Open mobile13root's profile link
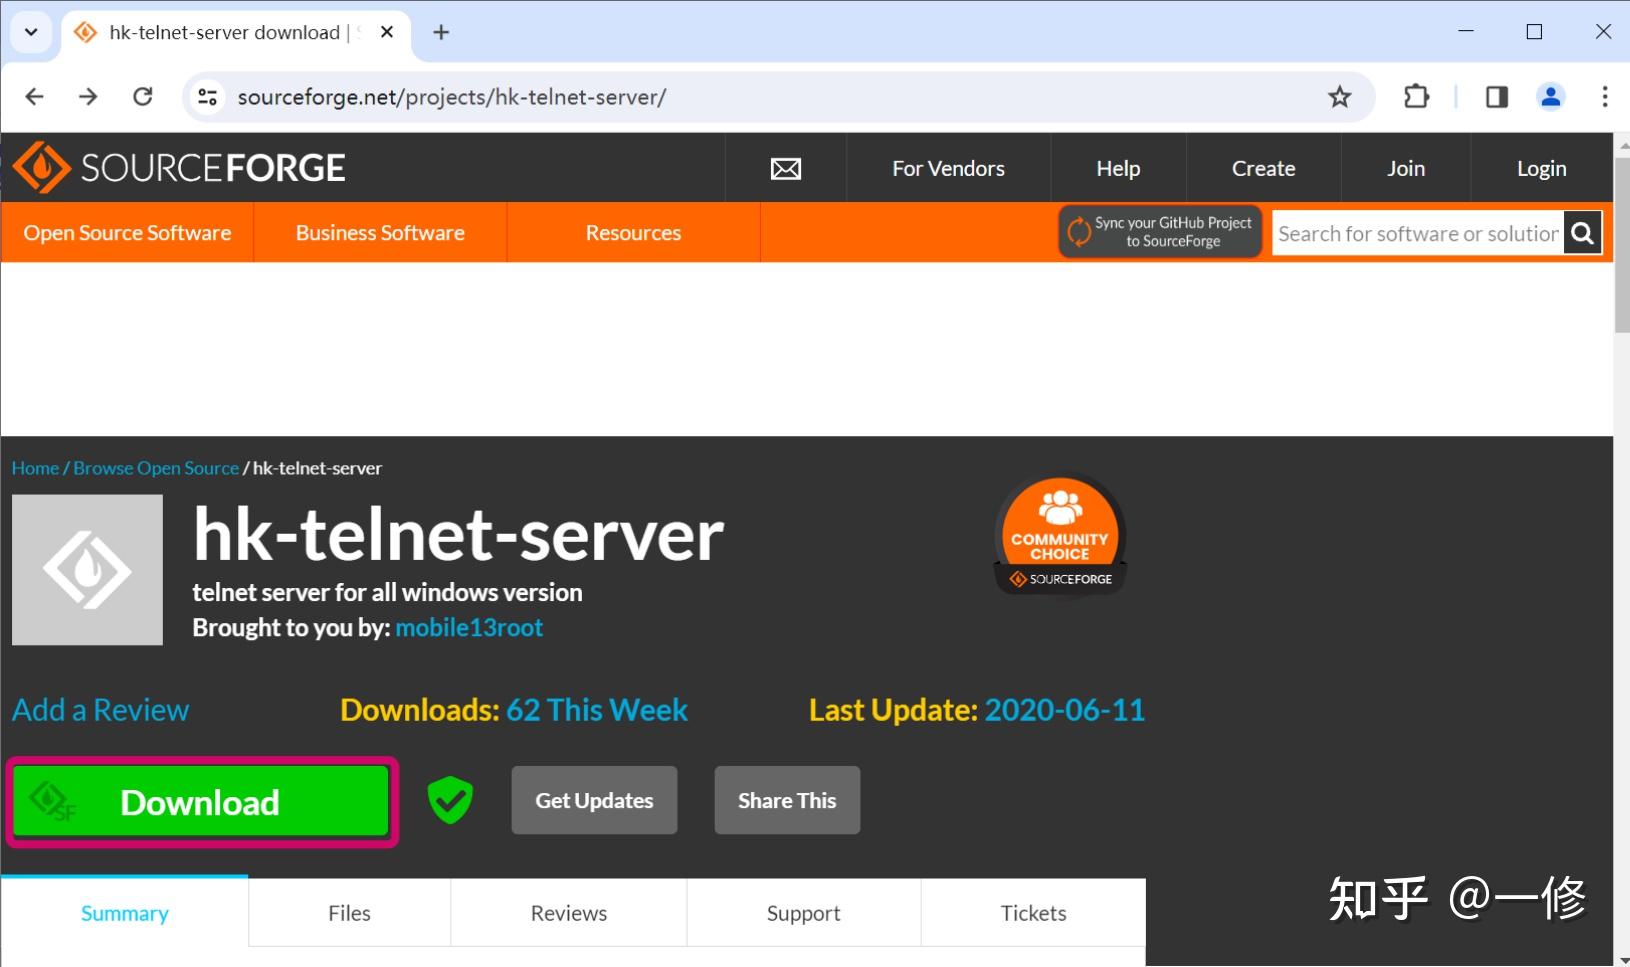 point(469,627)
